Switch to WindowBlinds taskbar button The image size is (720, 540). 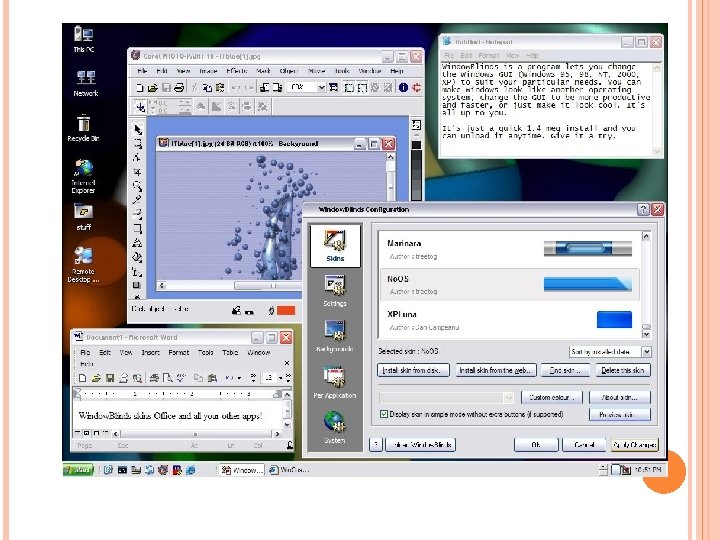tap(242, 470)
